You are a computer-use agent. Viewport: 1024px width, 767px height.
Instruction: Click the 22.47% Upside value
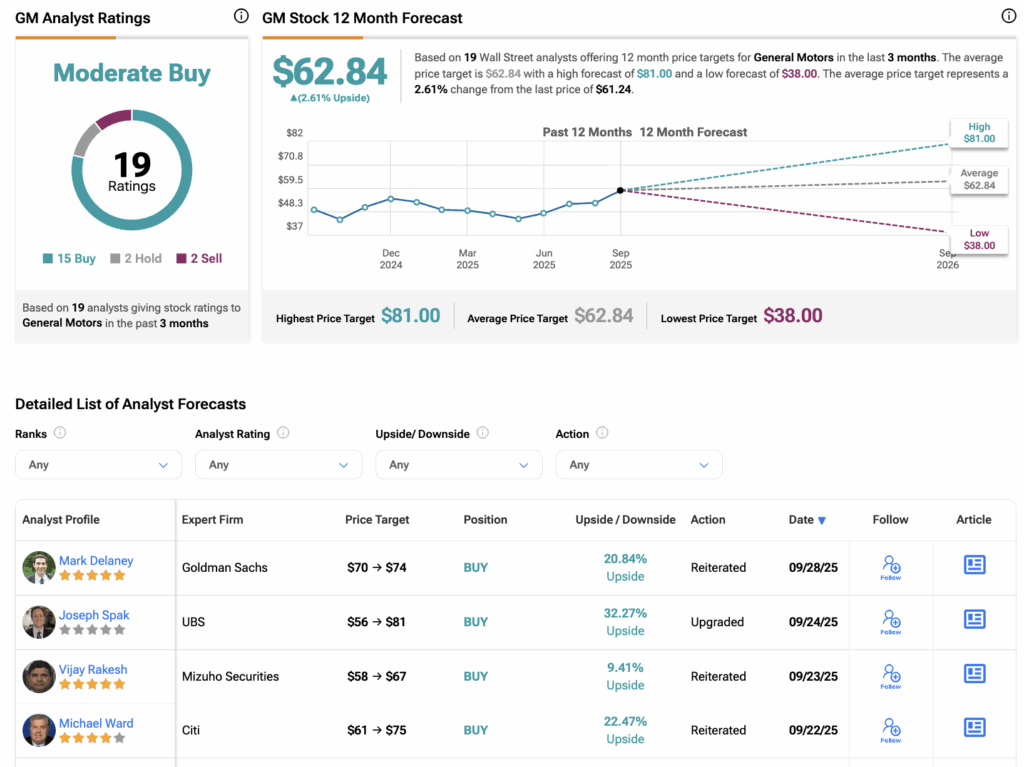click(625, 730)
